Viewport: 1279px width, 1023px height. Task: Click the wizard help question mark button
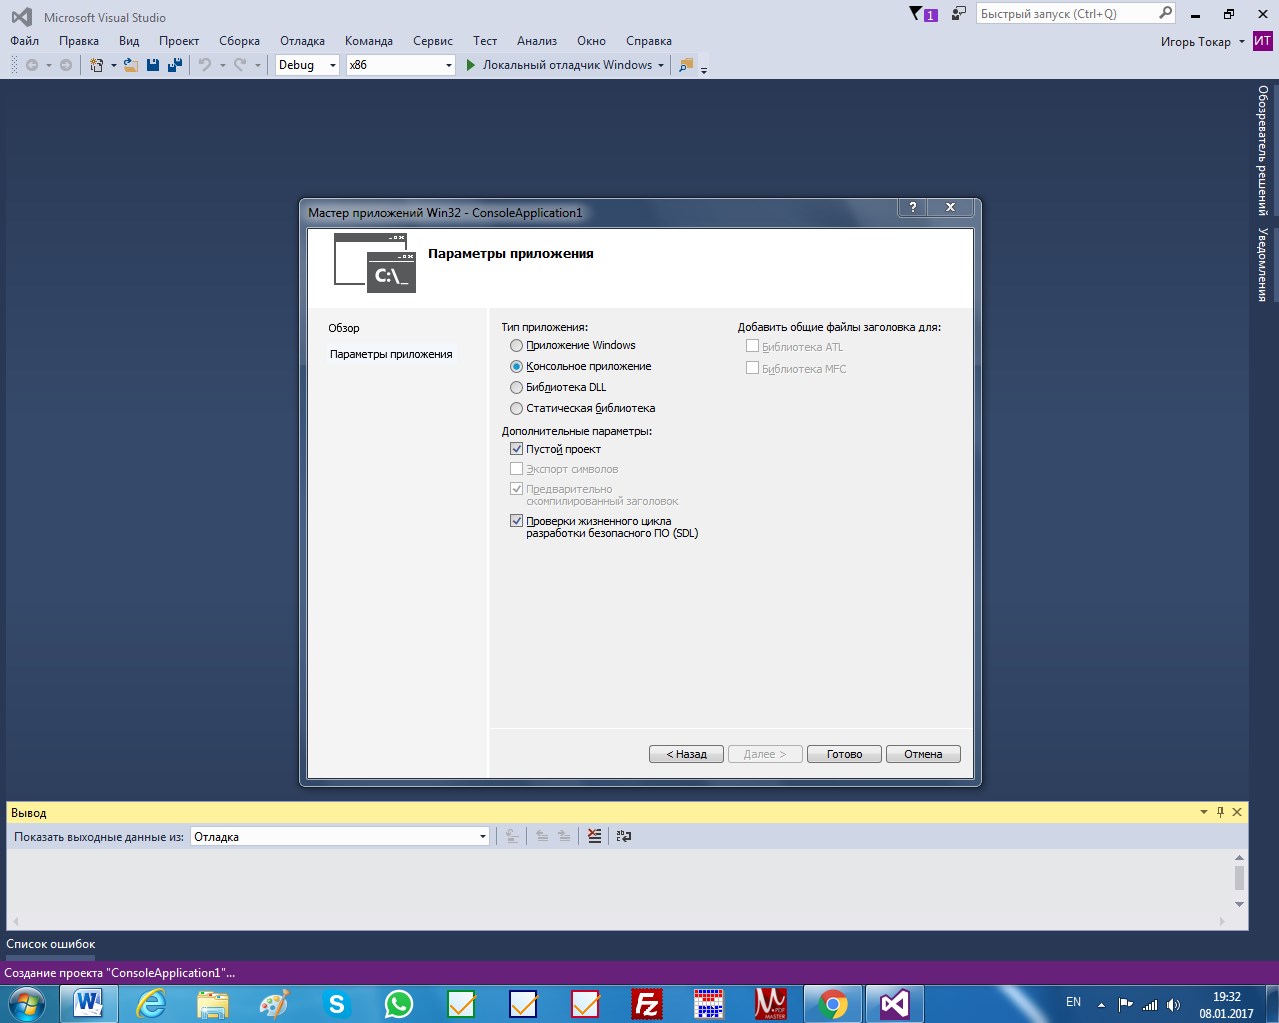point(912,207)
